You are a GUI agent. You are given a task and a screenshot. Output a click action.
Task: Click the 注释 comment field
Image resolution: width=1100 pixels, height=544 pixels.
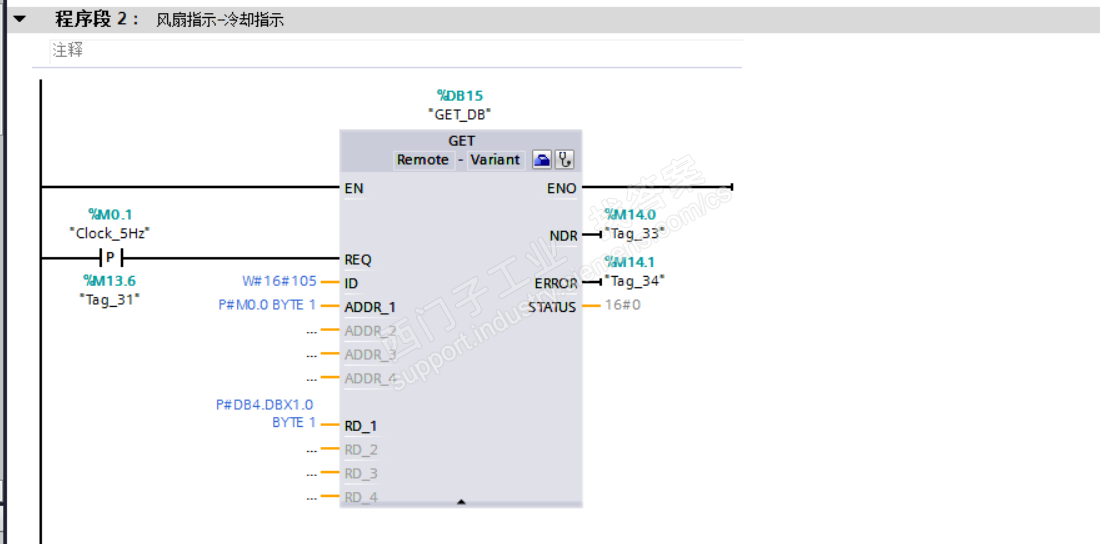pyautogui.click(x=68, y=50)
